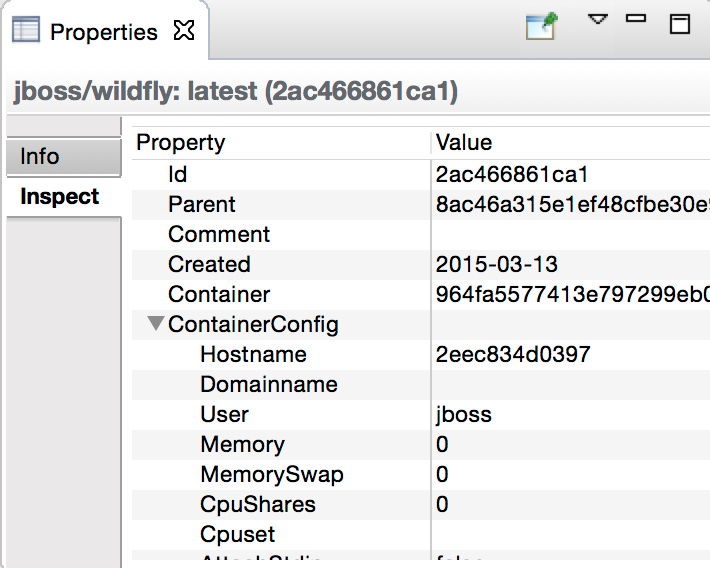Click the Value column header
This screenshot has width=710, height=568.
click(x=464, y=143)
